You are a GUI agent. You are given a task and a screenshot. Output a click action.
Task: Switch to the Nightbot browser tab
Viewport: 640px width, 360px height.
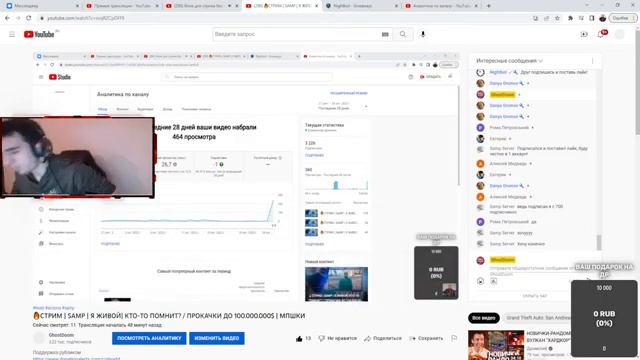coord(362,6)
